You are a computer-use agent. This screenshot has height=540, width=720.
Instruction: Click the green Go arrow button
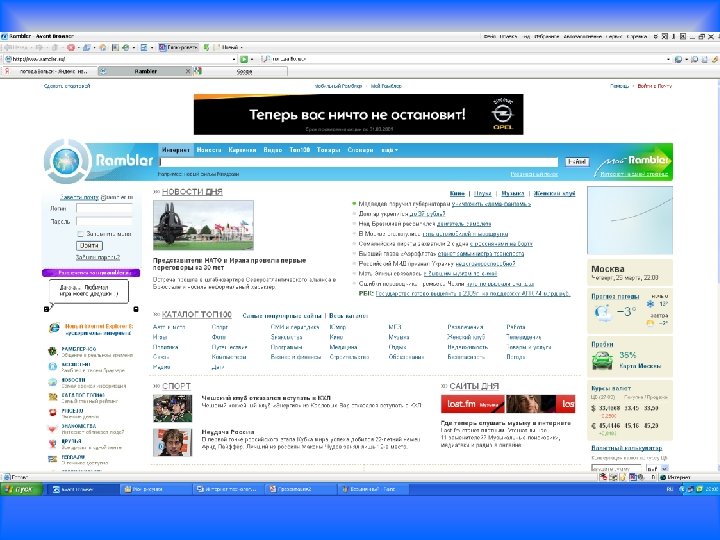click(244, 59)
